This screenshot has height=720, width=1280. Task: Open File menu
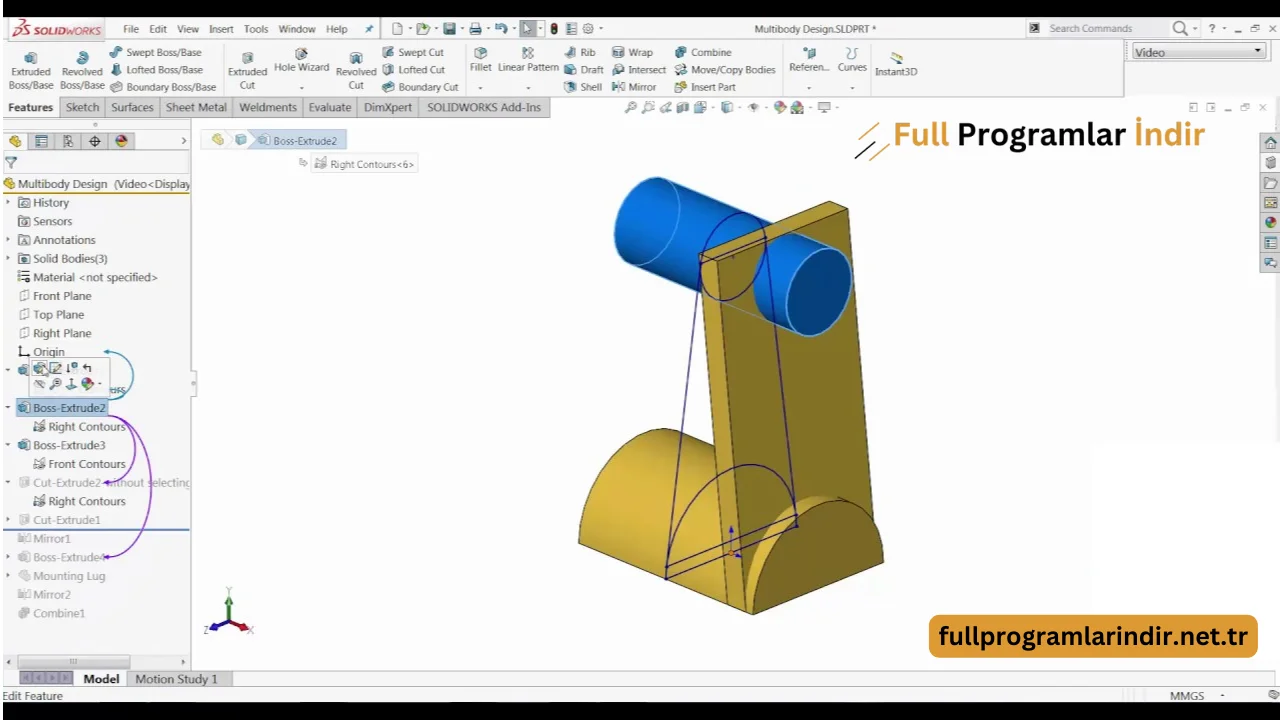coord(131,29)
